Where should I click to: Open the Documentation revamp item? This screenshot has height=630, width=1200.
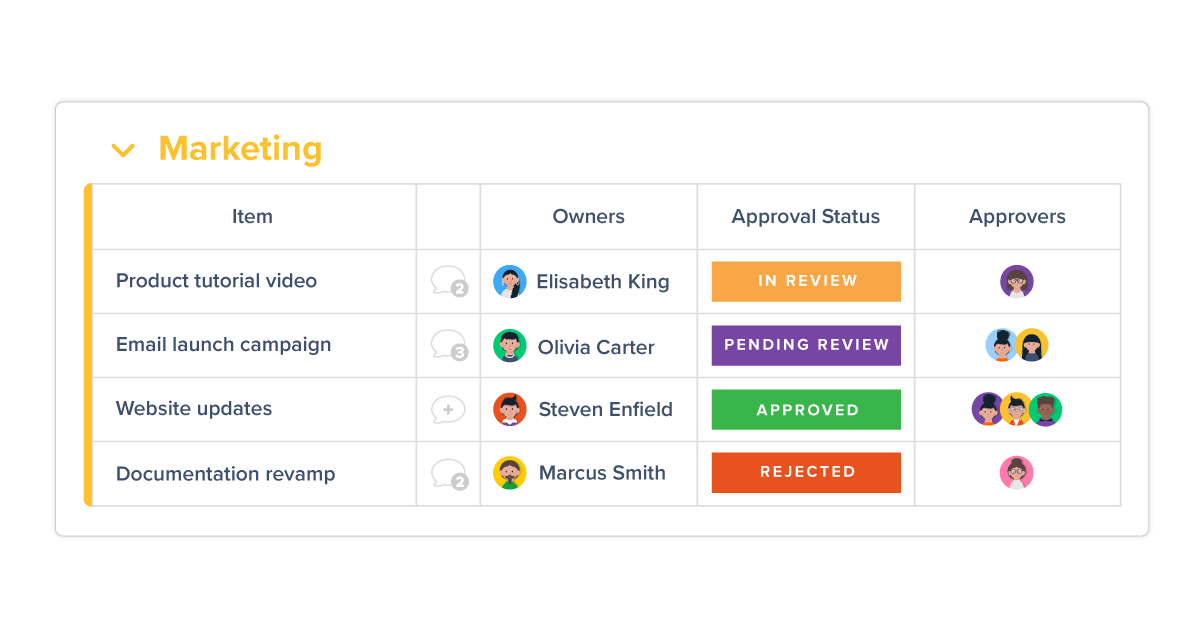225,474
